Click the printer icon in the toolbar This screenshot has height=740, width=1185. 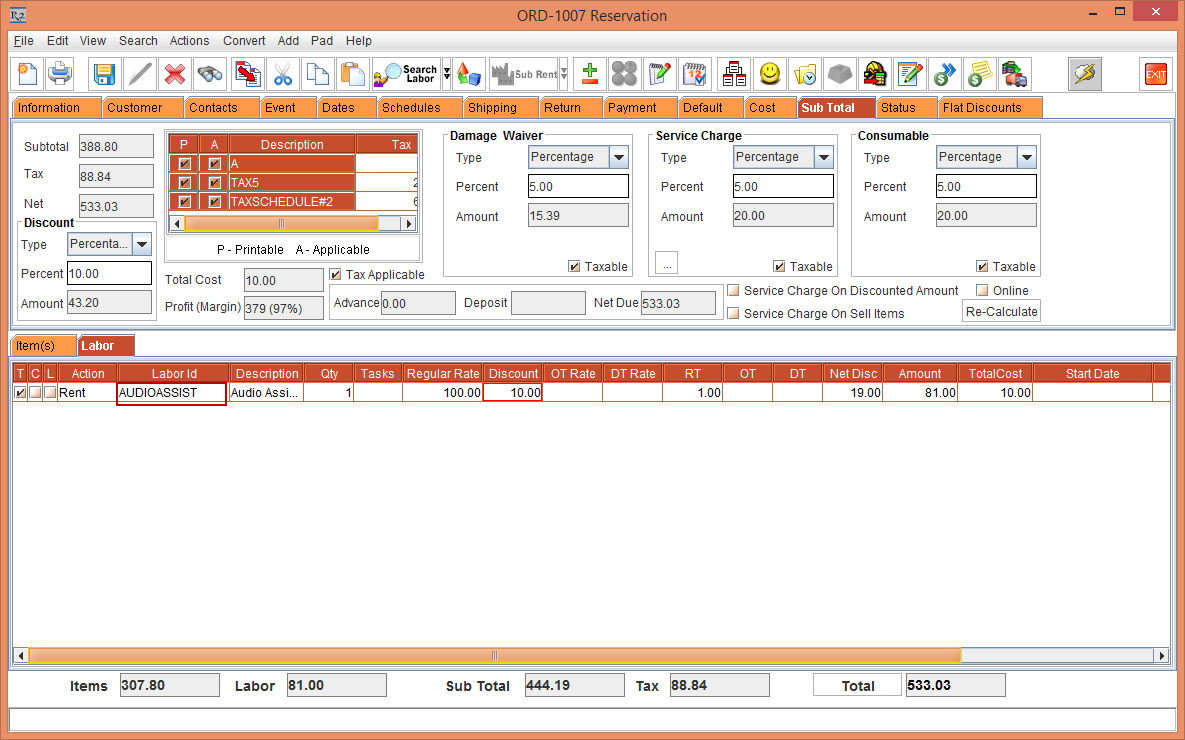coord(61,74)
